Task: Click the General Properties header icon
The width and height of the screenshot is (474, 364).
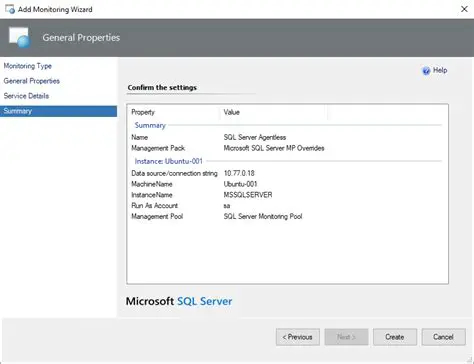Action: point(20,37)
